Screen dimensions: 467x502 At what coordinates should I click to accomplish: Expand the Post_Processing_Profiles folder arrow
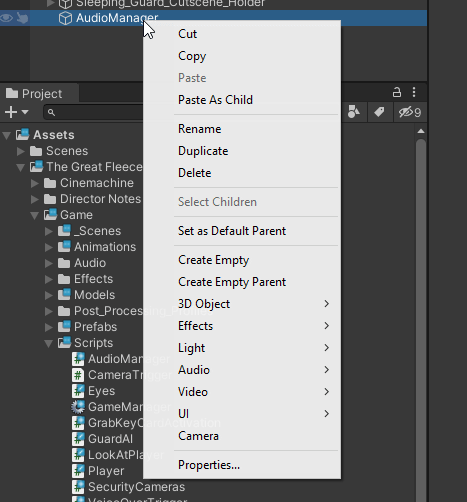(49, 311)
